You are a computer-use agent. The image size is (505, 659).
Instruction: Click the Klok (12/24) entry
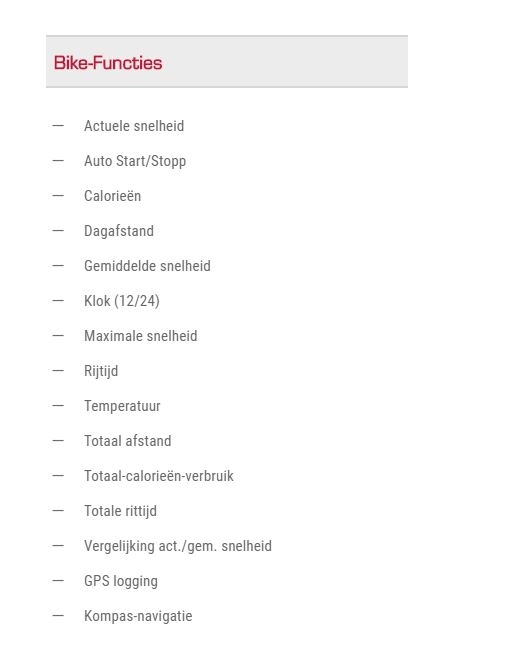pyautogui.click(x=122, y=301)
